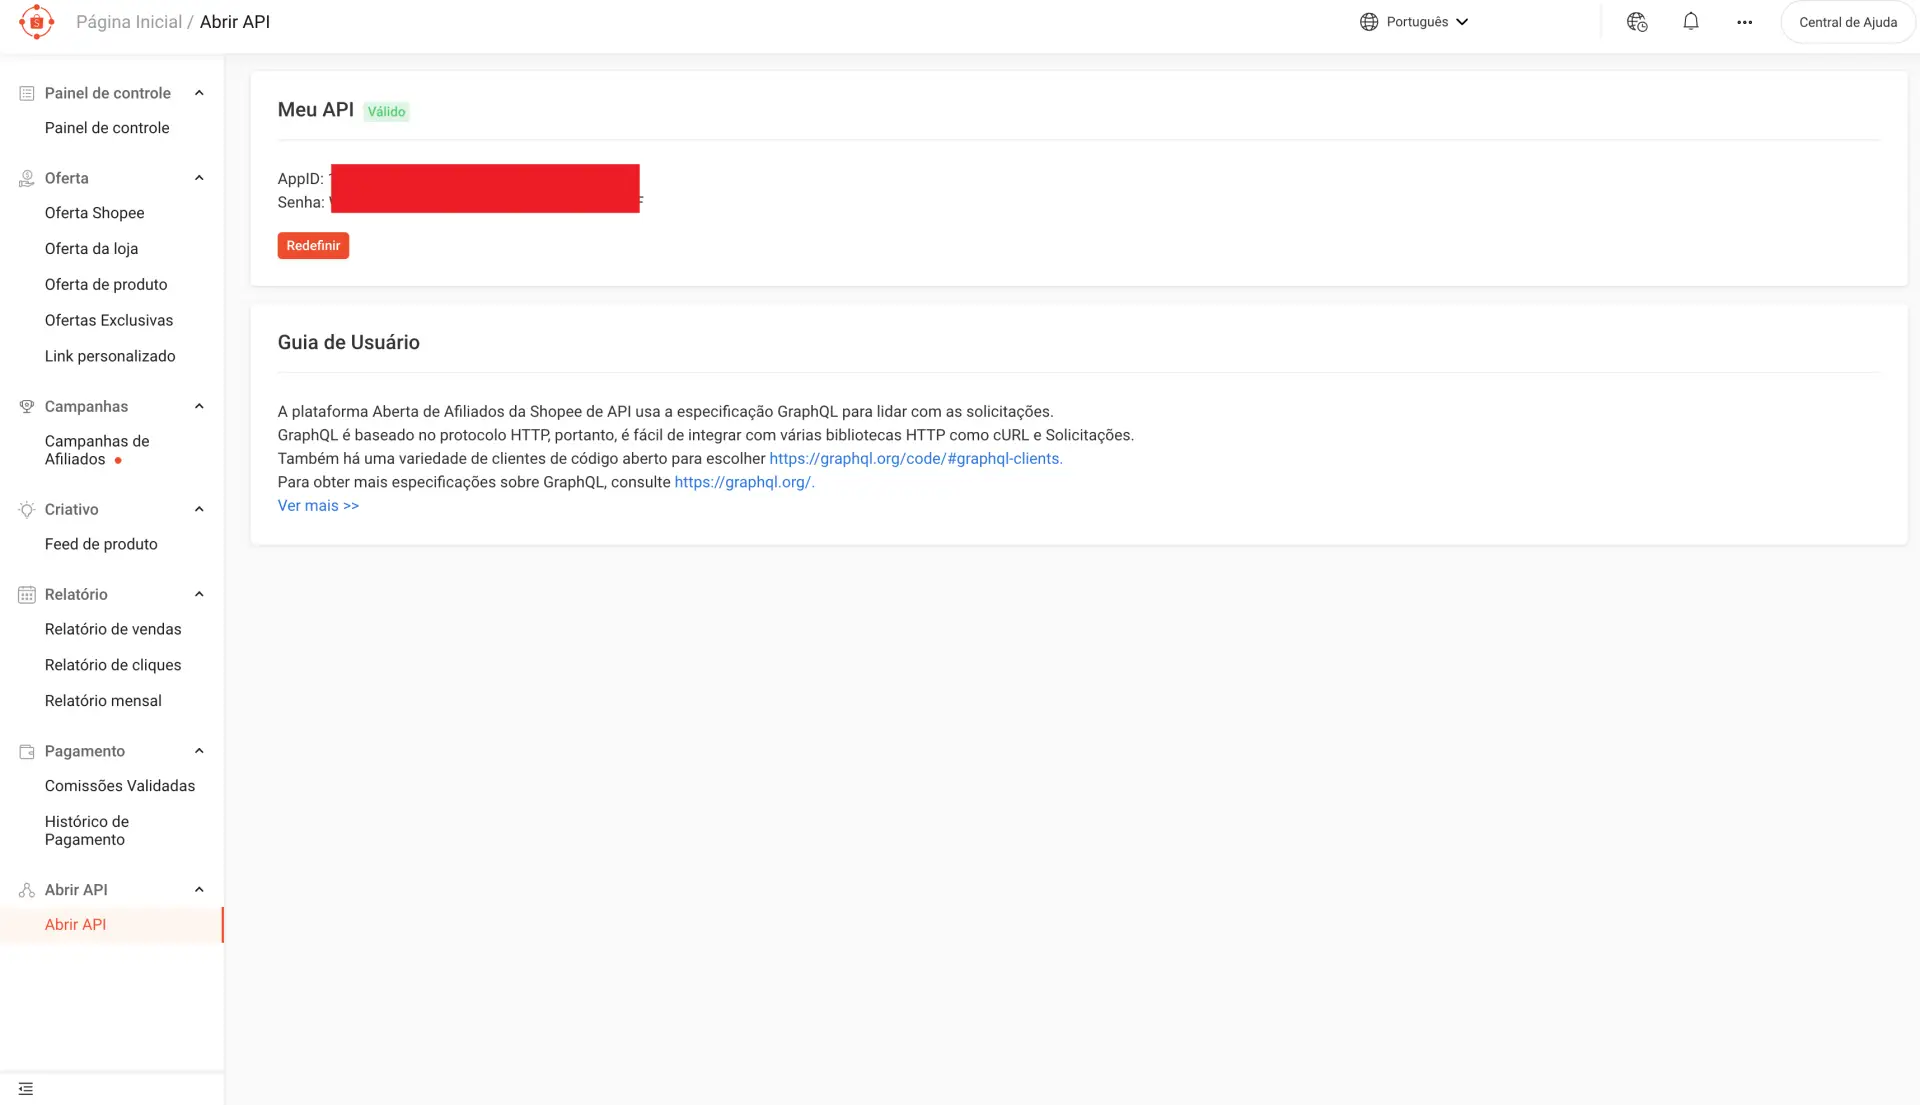Click the Meu API heading
Screen dimensions: 1920x1105
[316, 110]
